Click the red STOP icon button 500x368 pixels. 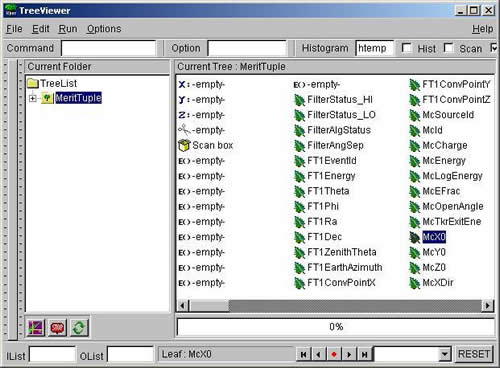[57, 328]
